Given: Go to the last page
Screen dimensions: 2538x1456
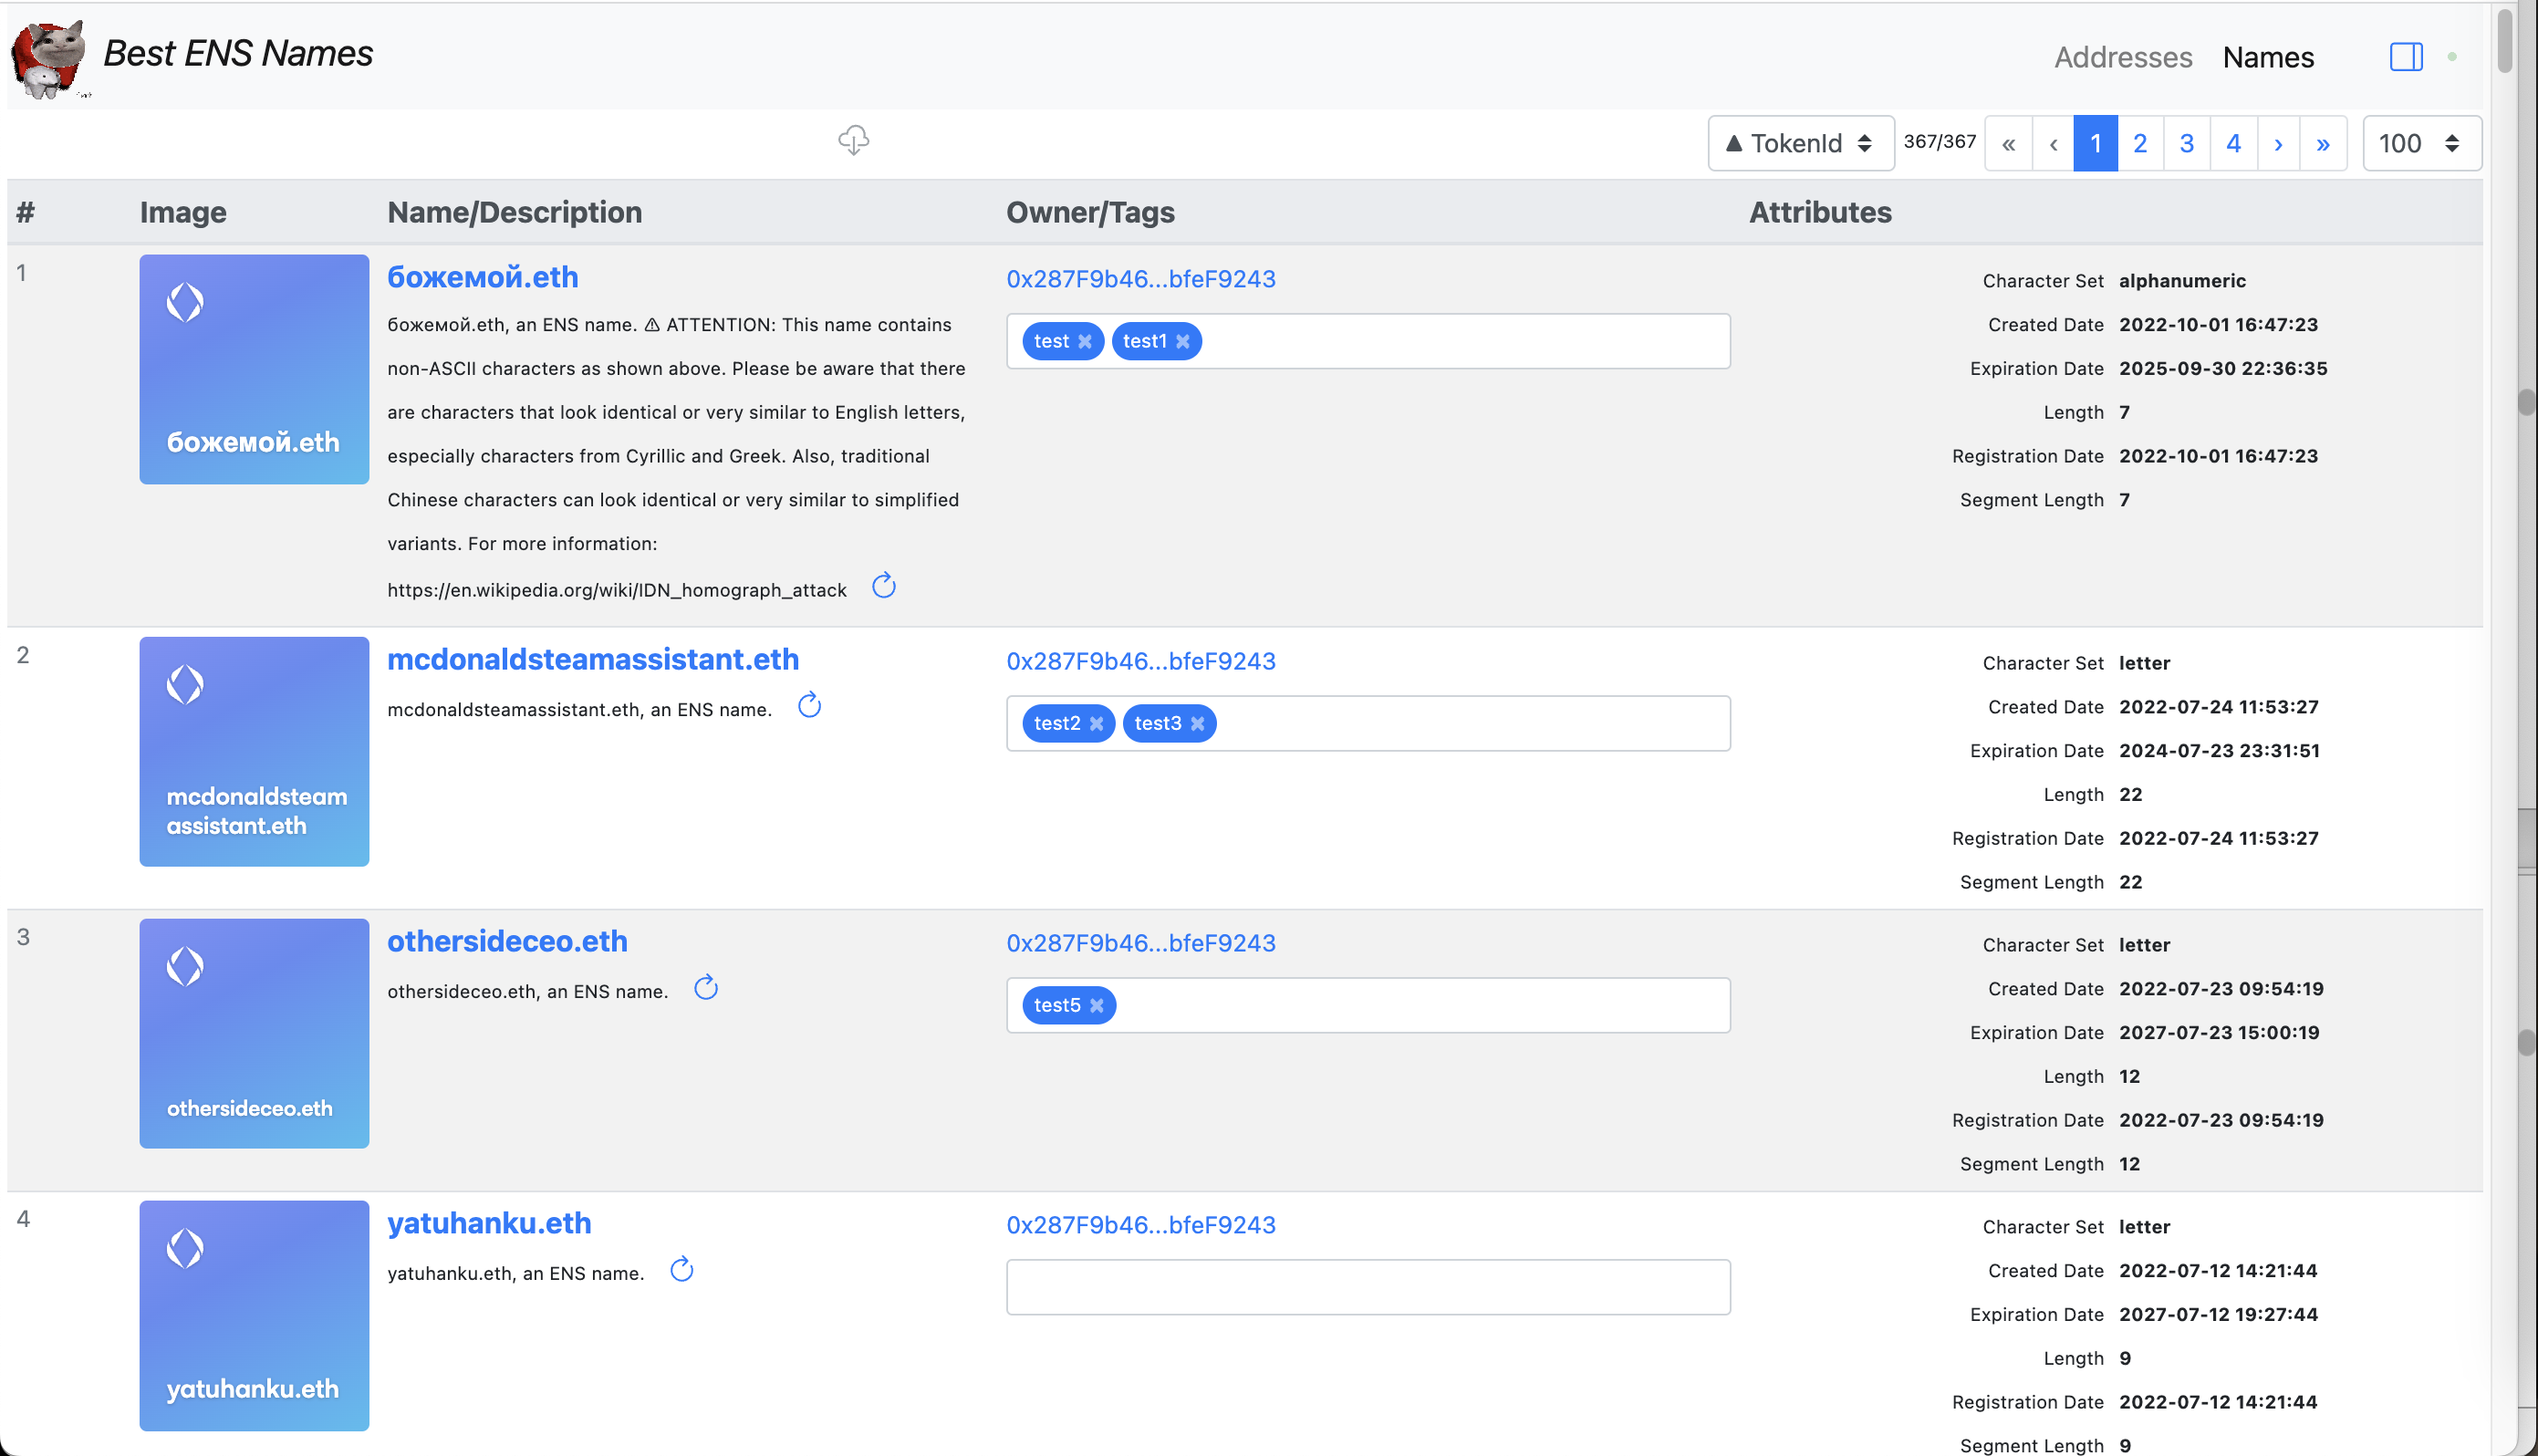Looking at the screenshot, I should [x=2322, y=144].
